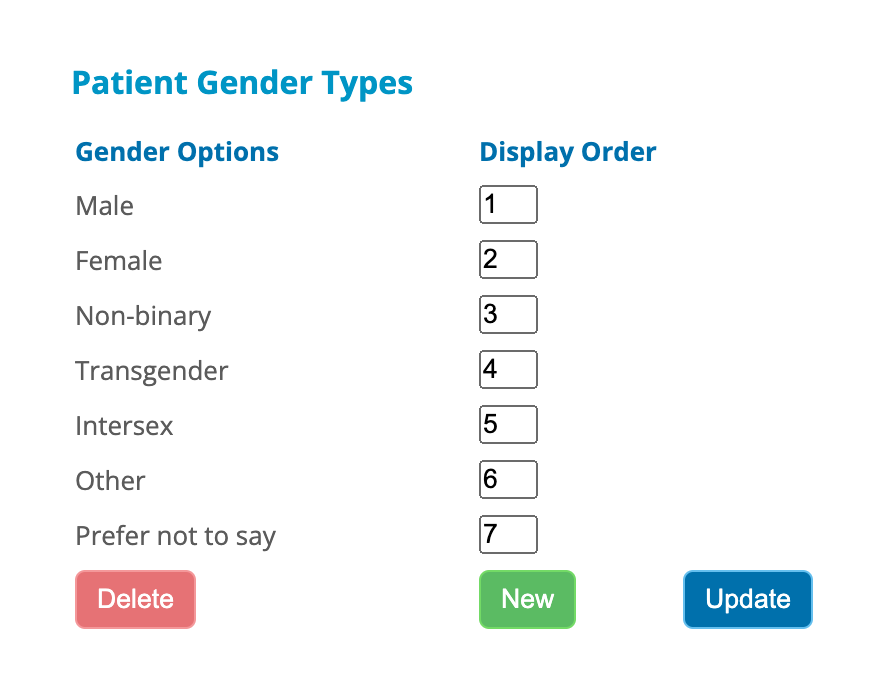The height and width of the screenshot is (696, 886).
Task: Click the red Delete button
Action: [136, 599]
